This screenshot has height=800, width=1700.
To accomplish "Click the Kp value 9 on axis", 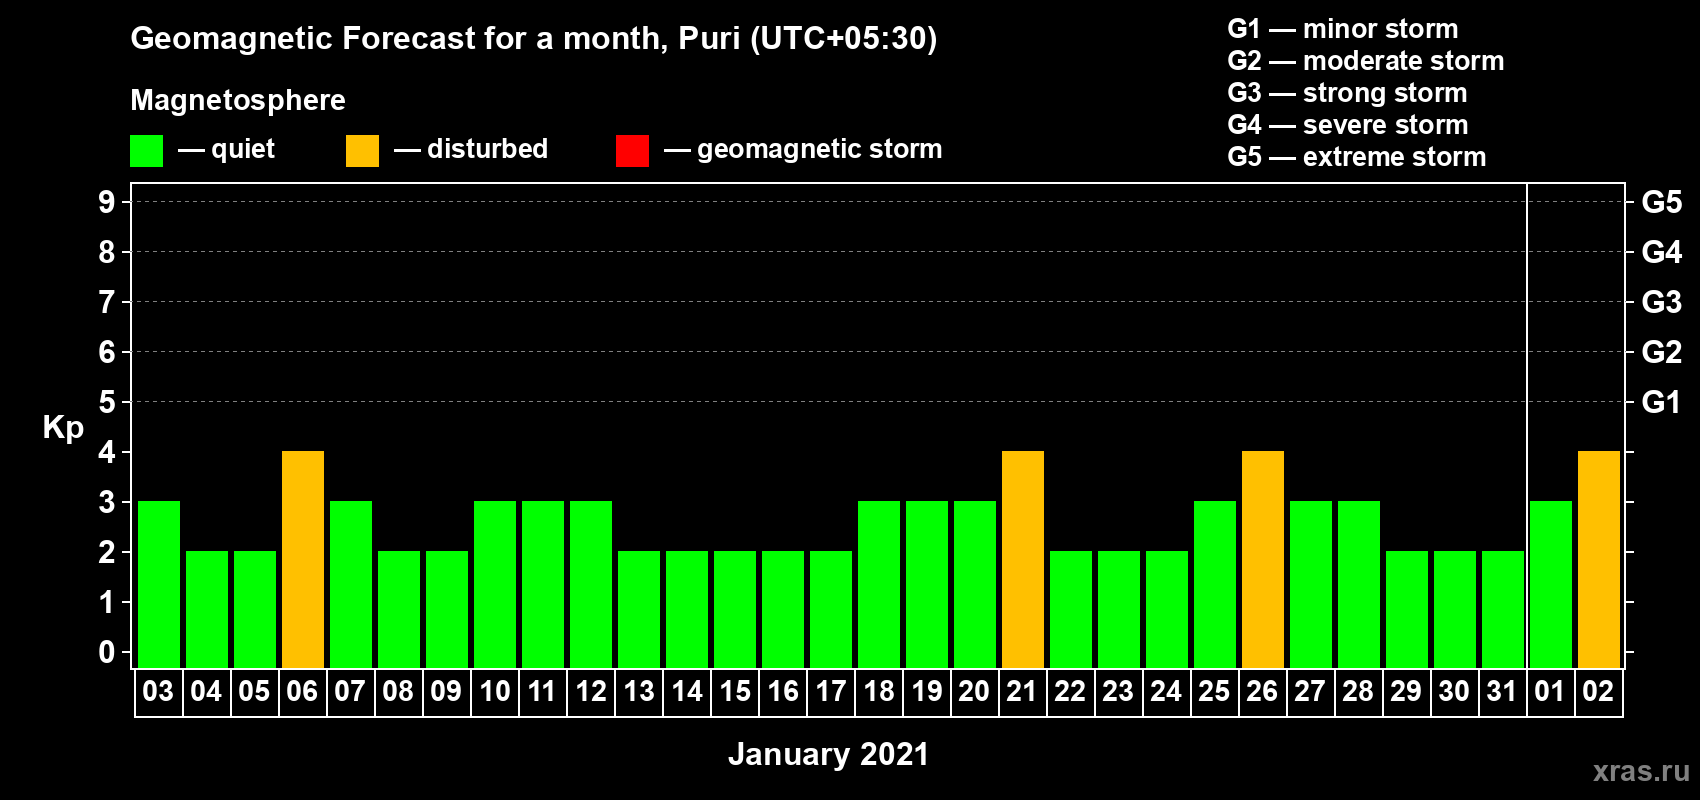I will click(x=107, y=202).
